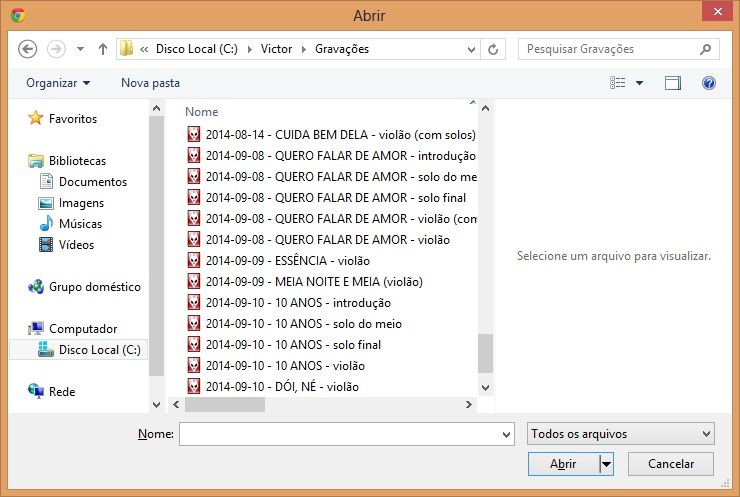Select ESSÊNCIA - violão file
The width and height of the screenshot is (740, 497).
click(x=278, y=261)
